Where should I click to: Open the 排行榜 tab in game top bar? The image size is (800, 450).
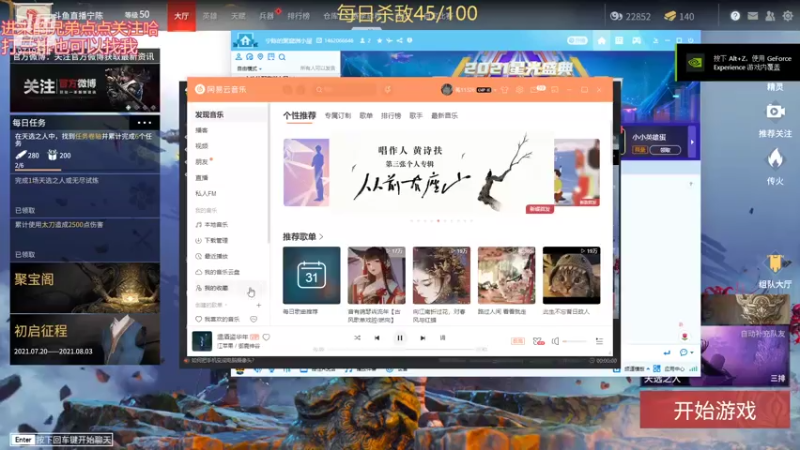(x=298, y=16)
